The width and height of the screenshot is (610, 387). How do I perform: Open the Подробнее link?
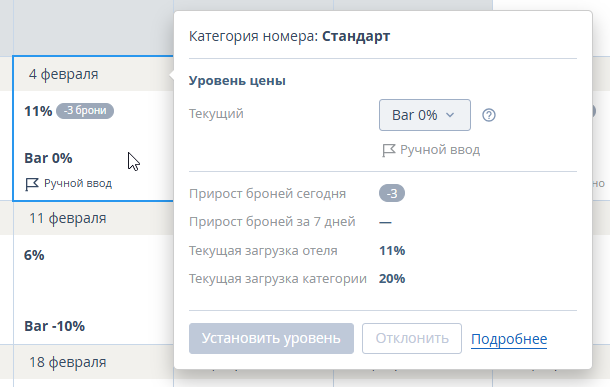pyautogui.click(x=509, y=339)
